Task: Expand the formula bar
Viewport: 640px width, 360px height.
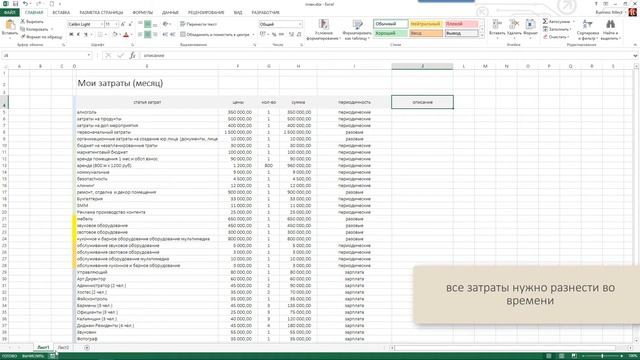Action: [x=636, y=55]
